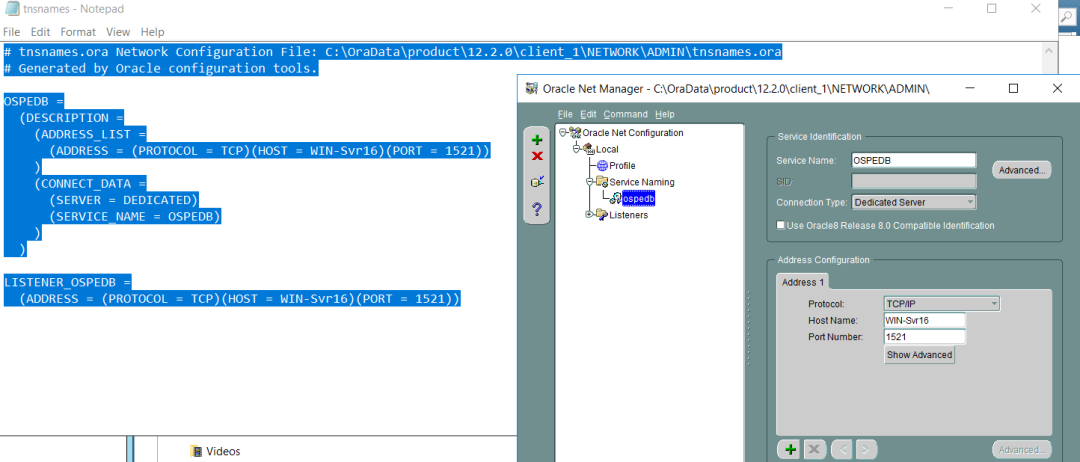Open Notepad File menu
The image size is (1080, 462).
coord(12,32)
